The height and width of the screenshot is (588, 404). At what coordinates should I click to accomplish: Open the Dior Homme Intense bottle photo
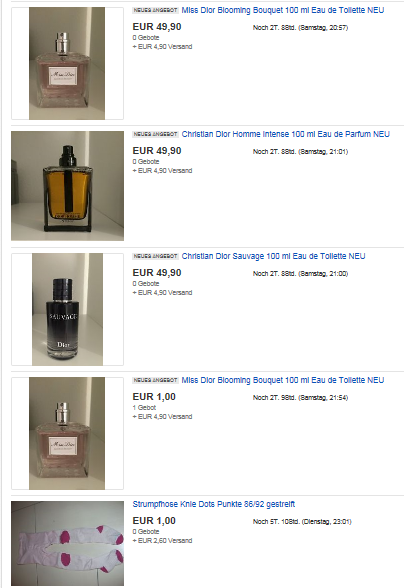click(68, 186)
